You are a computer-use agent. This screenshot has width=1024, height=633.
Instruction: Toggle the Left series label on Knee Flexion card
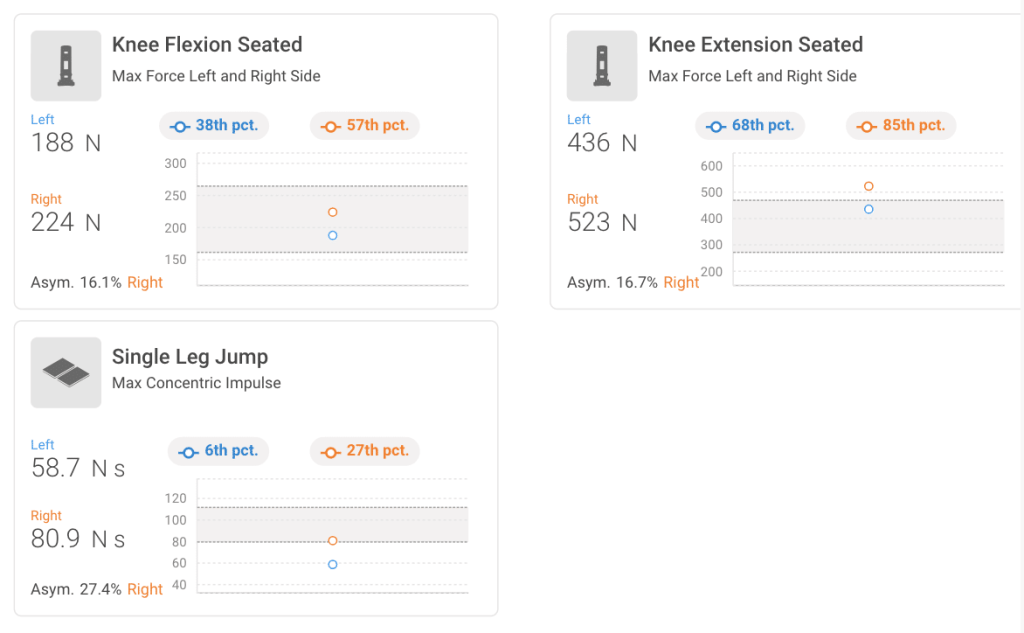click(42, 119)
